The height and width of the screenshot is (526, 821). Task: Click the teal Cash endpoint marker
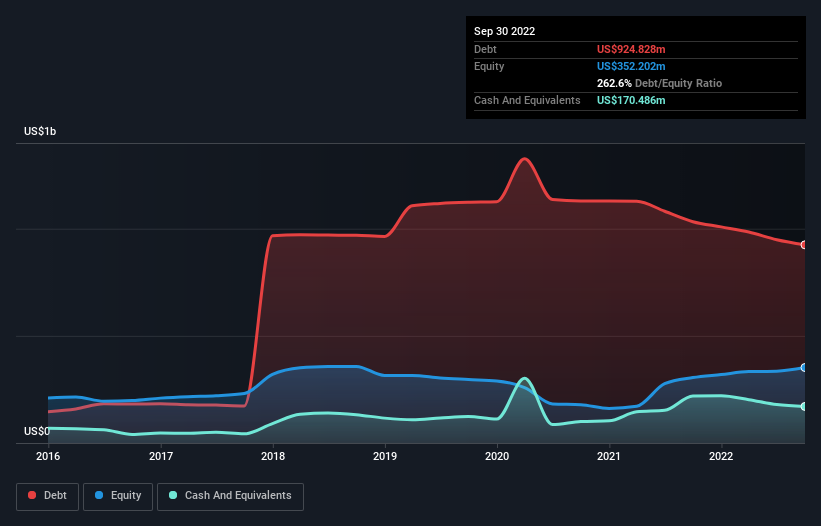point(804,406)
